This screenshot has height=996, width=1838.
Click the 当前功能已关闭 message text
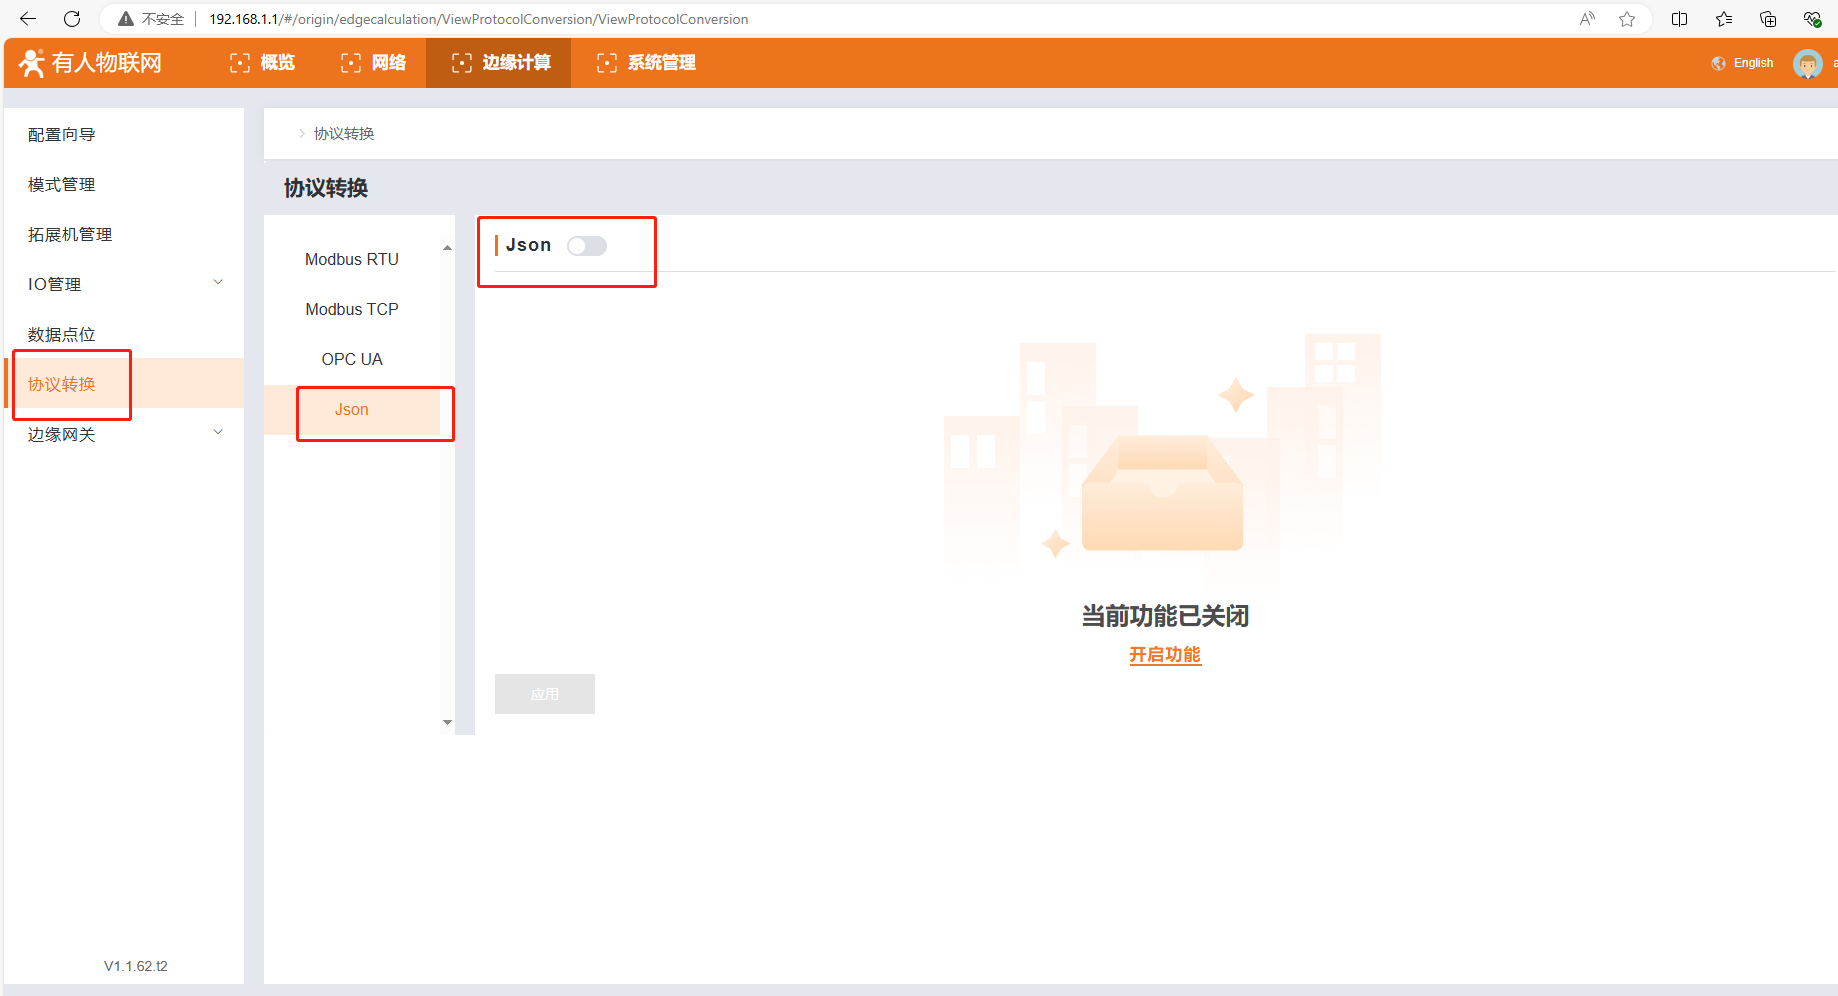pos(1165,616)
